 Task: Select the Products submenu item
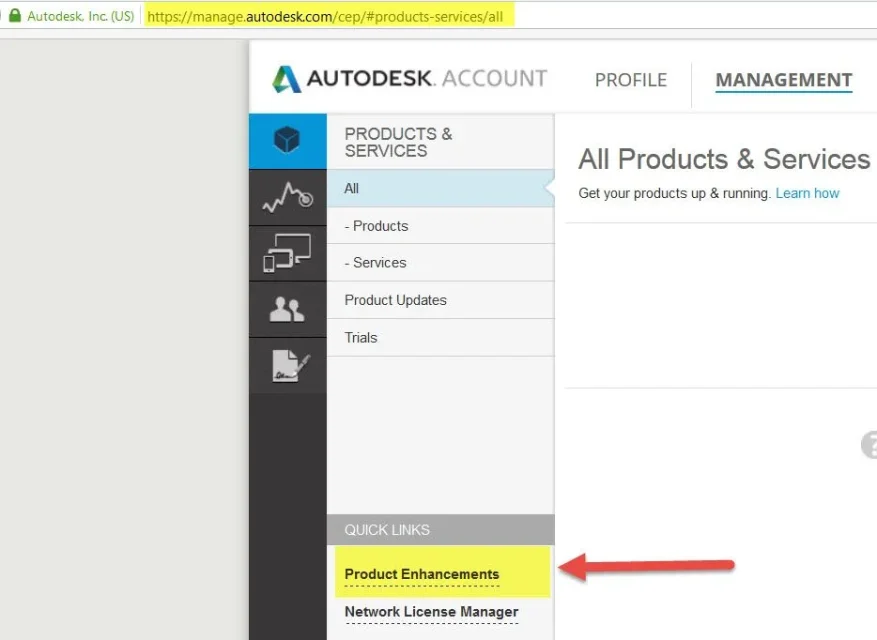[x=441, y=226]
